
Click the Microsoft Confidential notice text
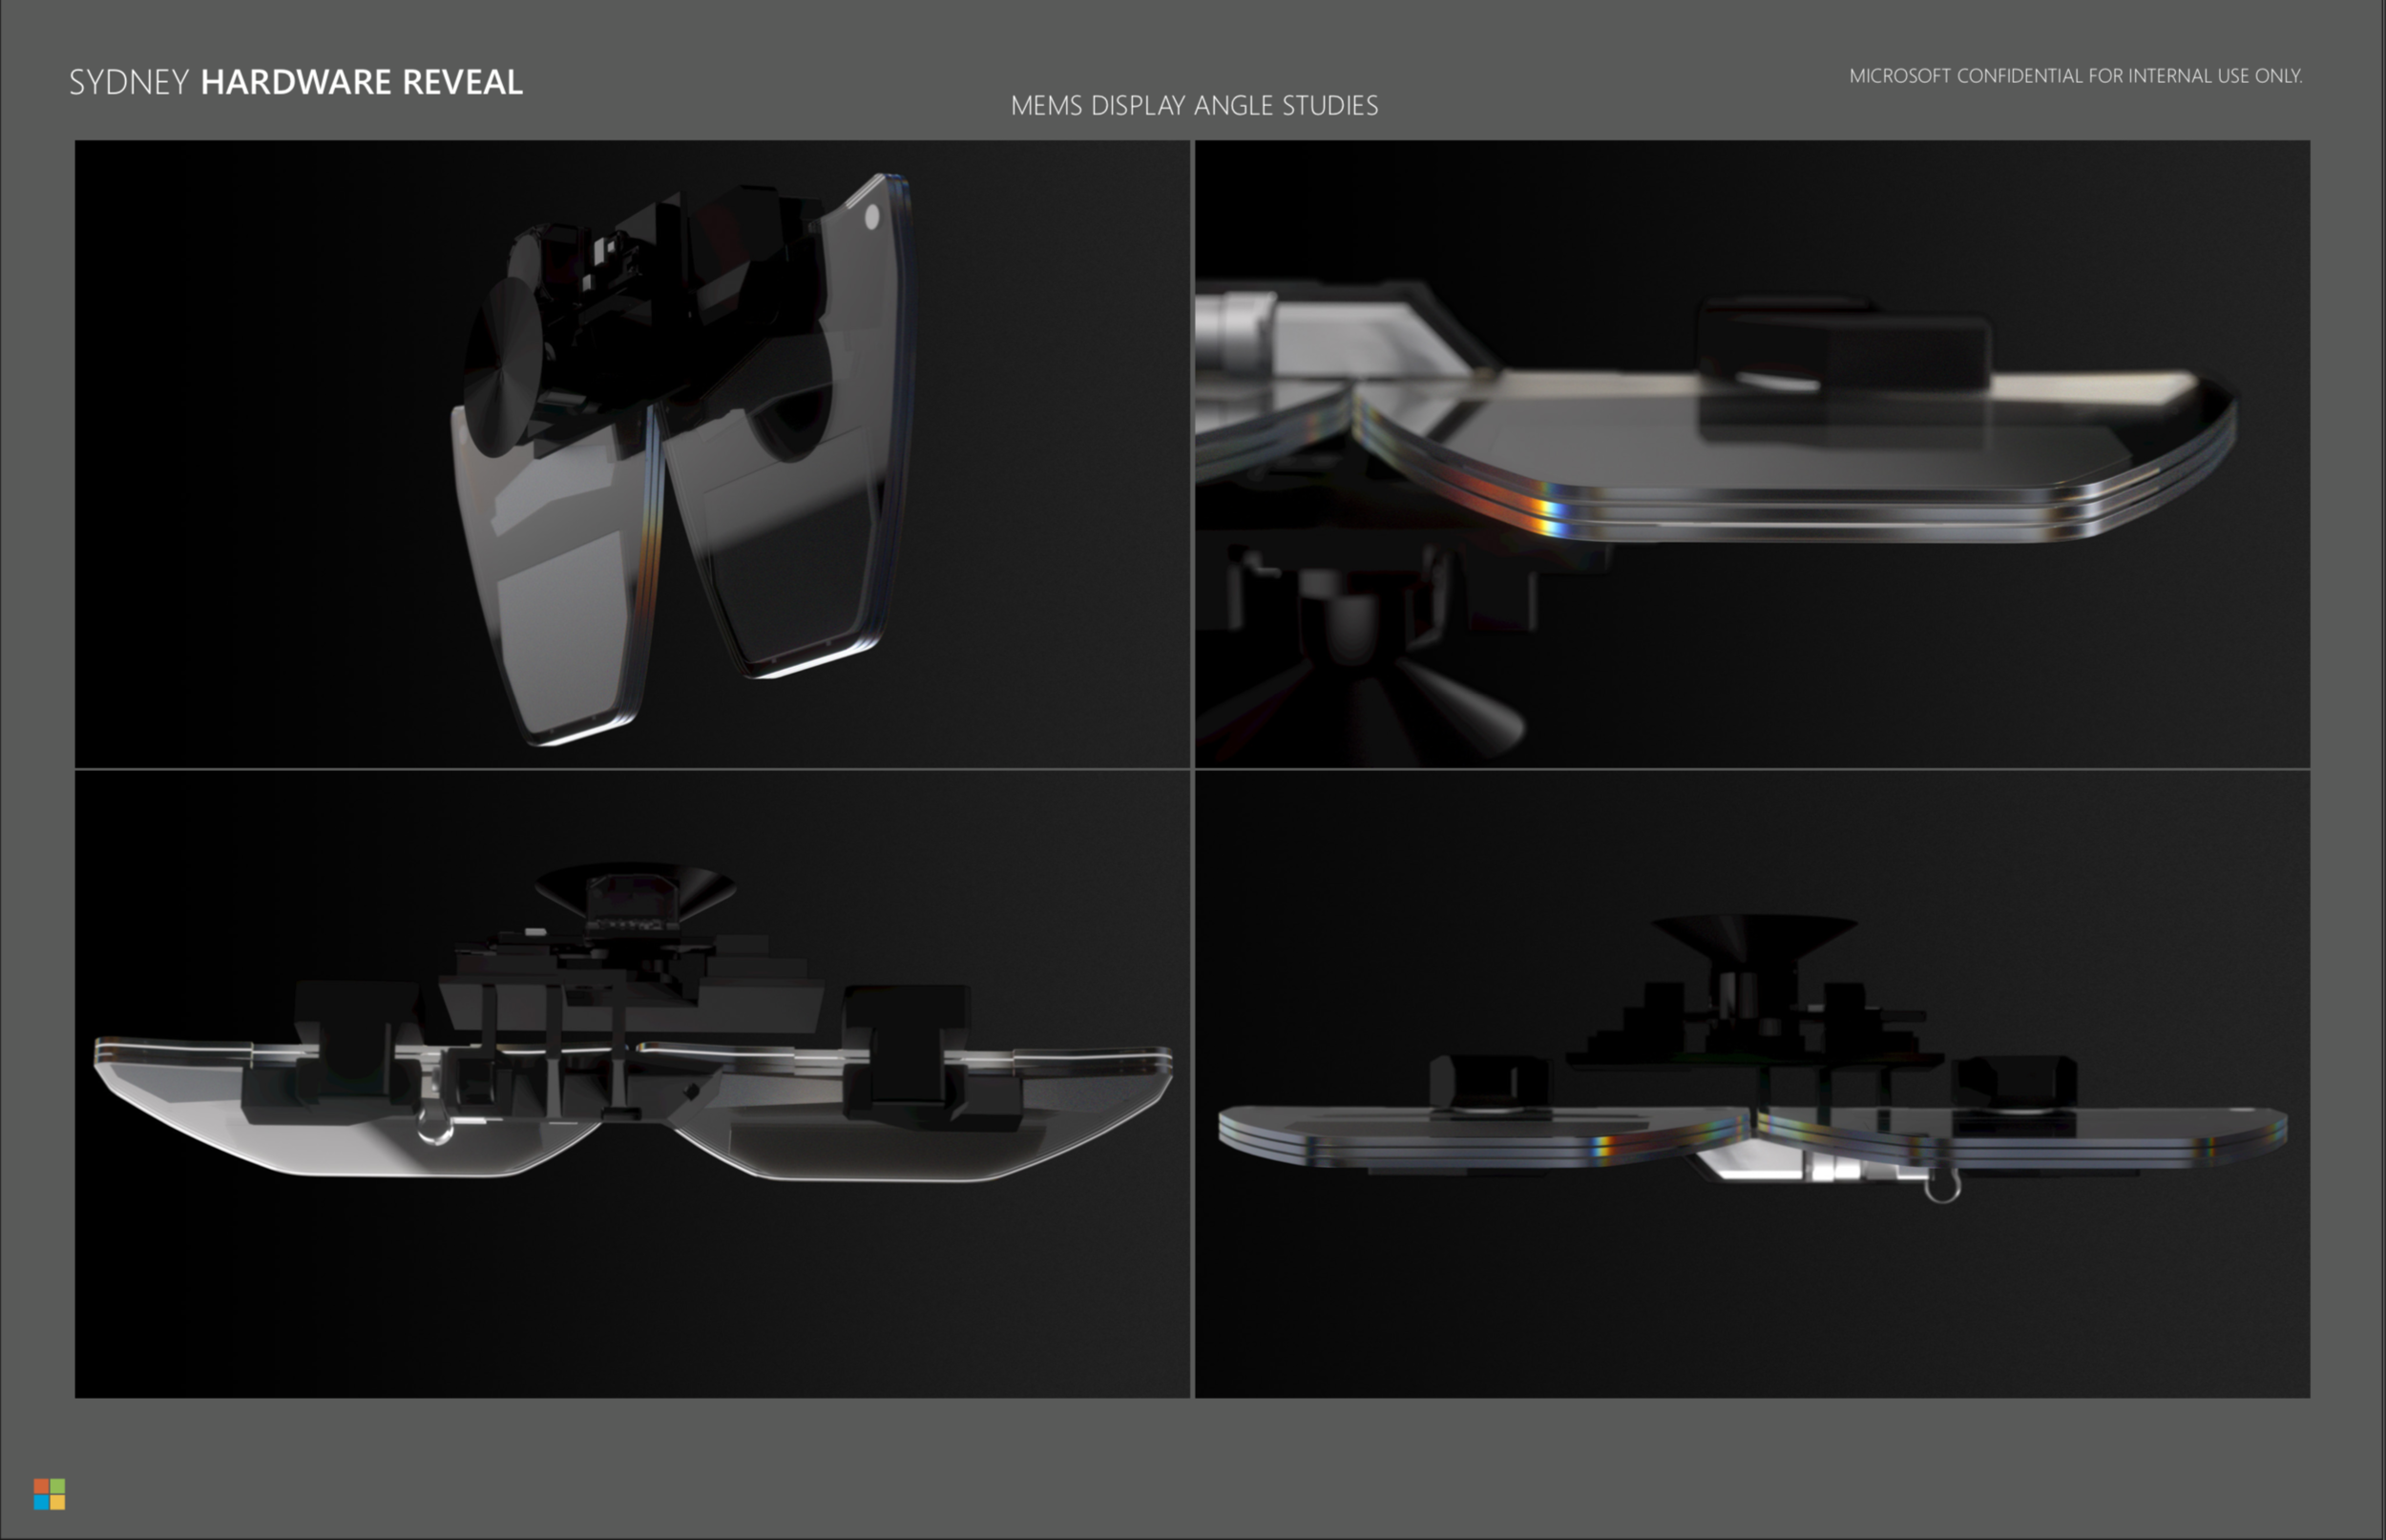point(2075,76)
